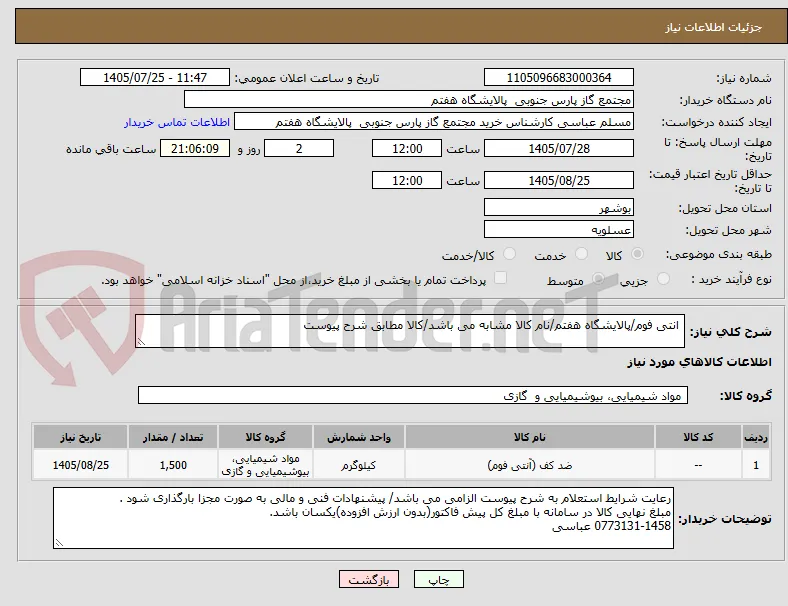Click the تعداد / مقدار column header
This screenshot has height=606, width=788.
[173, 437]
